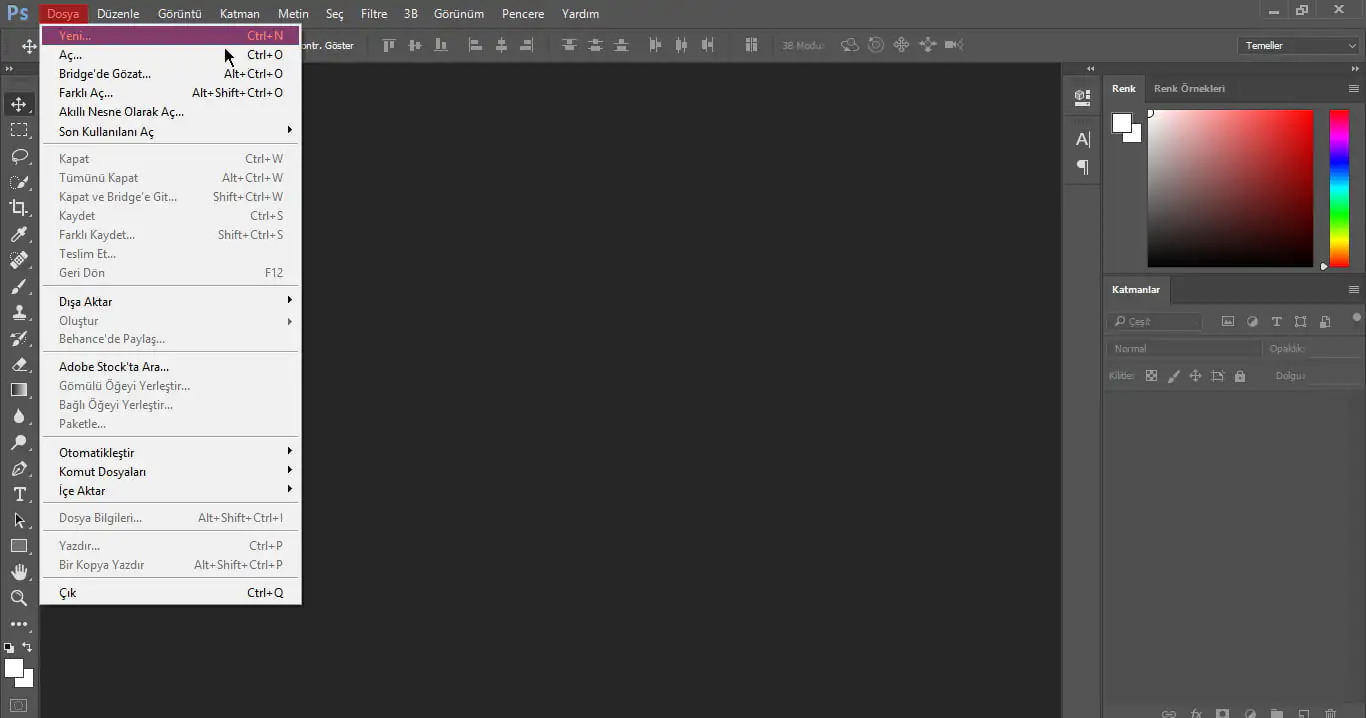Open the Character panel 'A|' icon
Screen dimensions: 1366x718
point(1082,140)
